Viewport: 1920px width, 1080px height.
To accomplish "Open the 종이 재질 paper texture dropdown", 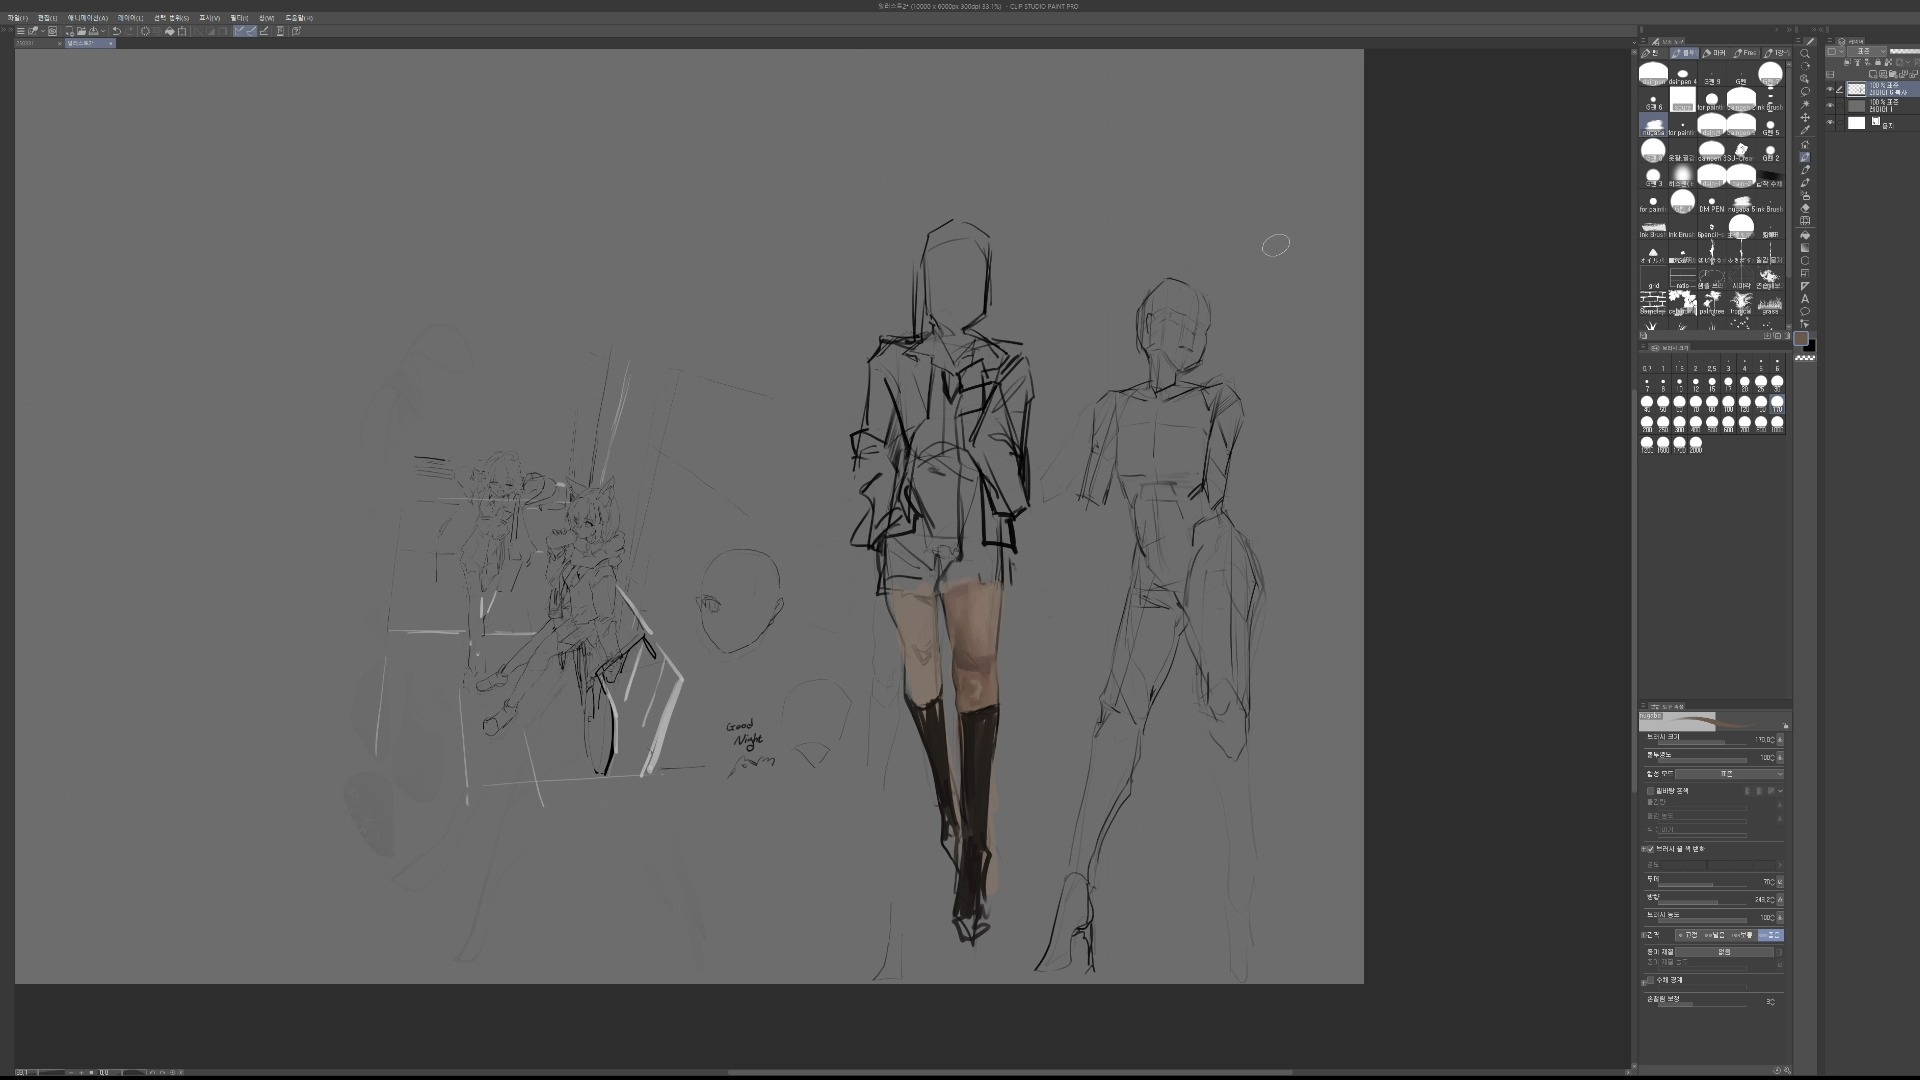I will click(1725, 952).
